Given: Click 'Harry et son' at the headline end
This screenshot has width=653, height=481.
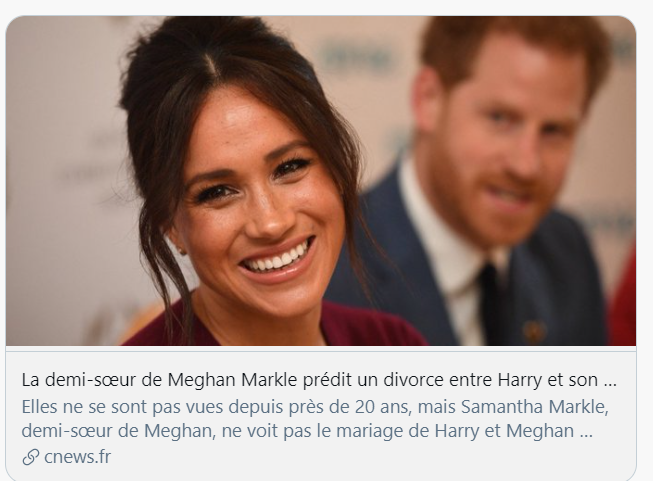Looking at the screenshot, I should (548, 380).
